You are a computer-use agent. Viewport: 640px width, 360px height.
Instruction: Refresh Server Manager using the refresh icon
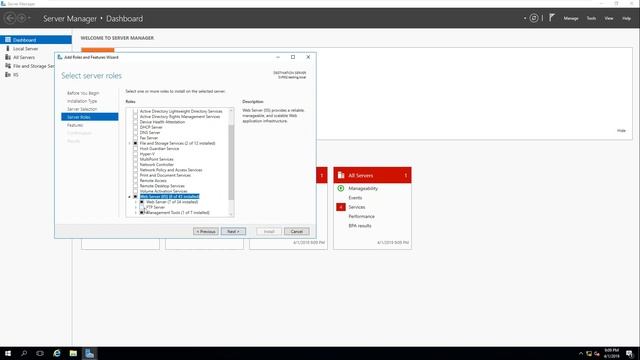tap(534, 18)
